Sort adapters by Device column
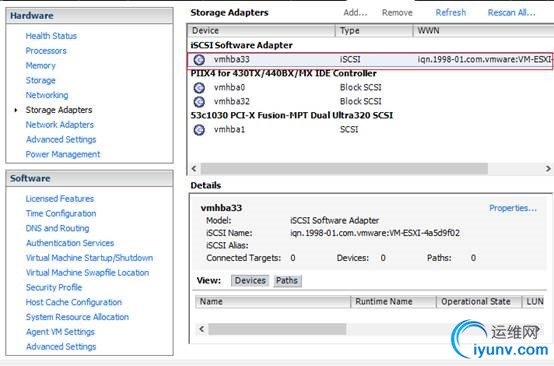 click(261, 31)
